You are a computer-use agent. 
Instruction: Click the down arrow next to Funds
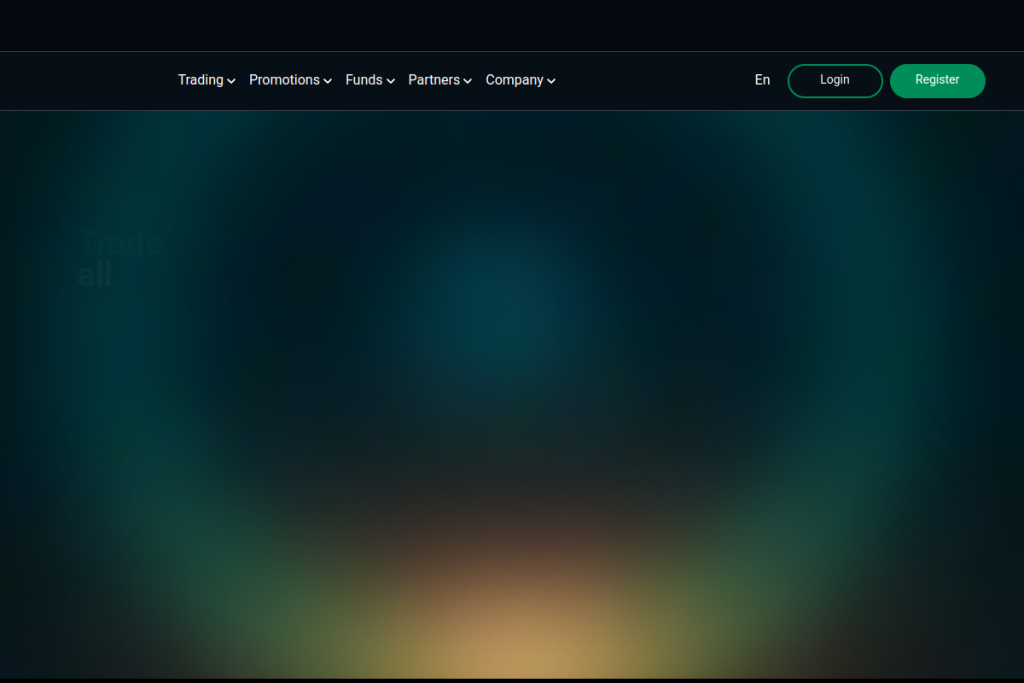pyautogui.click(x=390, y=81)
